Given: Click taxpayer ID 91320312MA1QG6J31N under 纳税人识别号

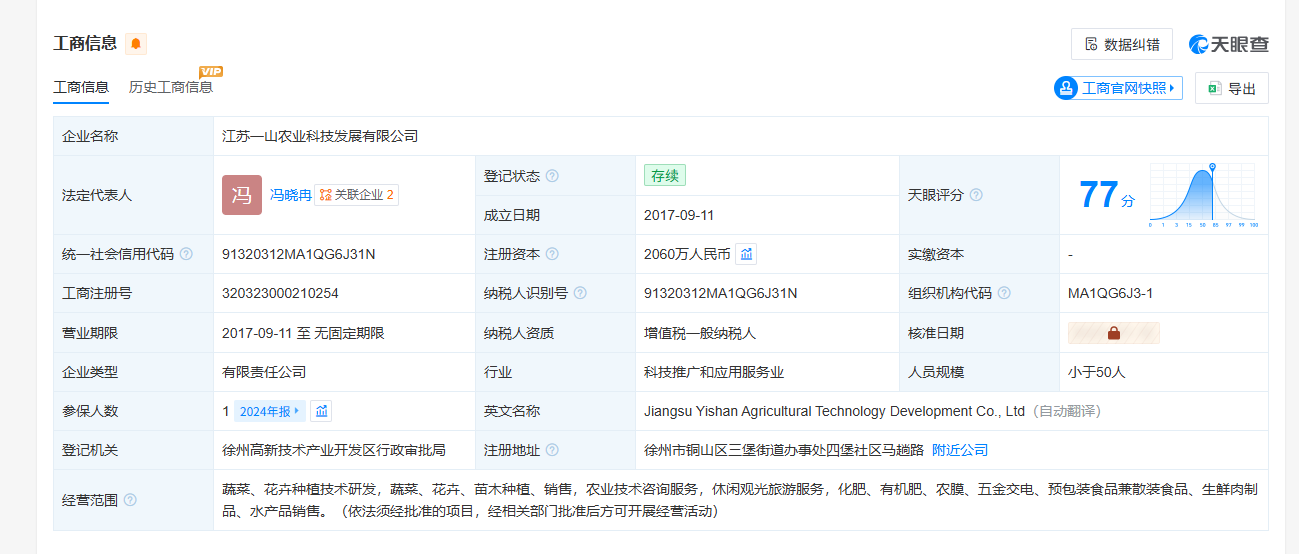Looking at the screenshot, I should click(721, 293).
